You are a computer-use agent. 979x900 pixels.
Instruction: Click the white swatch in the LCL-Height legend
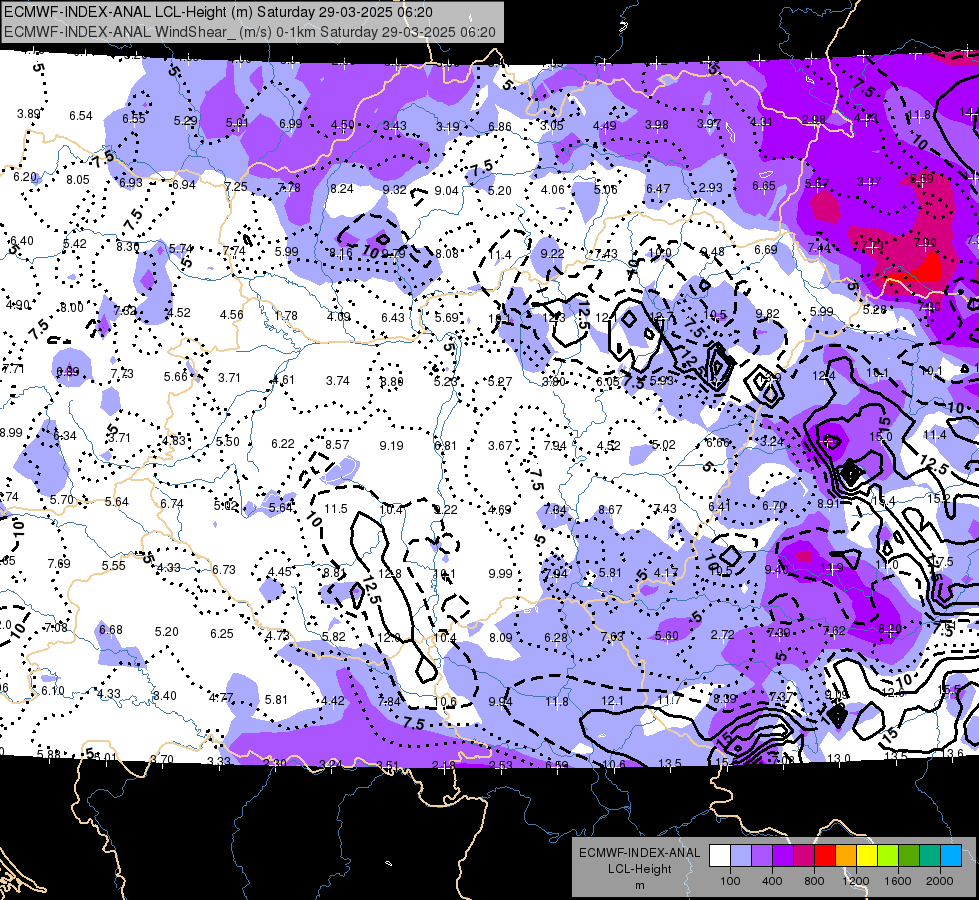[720, 856]
